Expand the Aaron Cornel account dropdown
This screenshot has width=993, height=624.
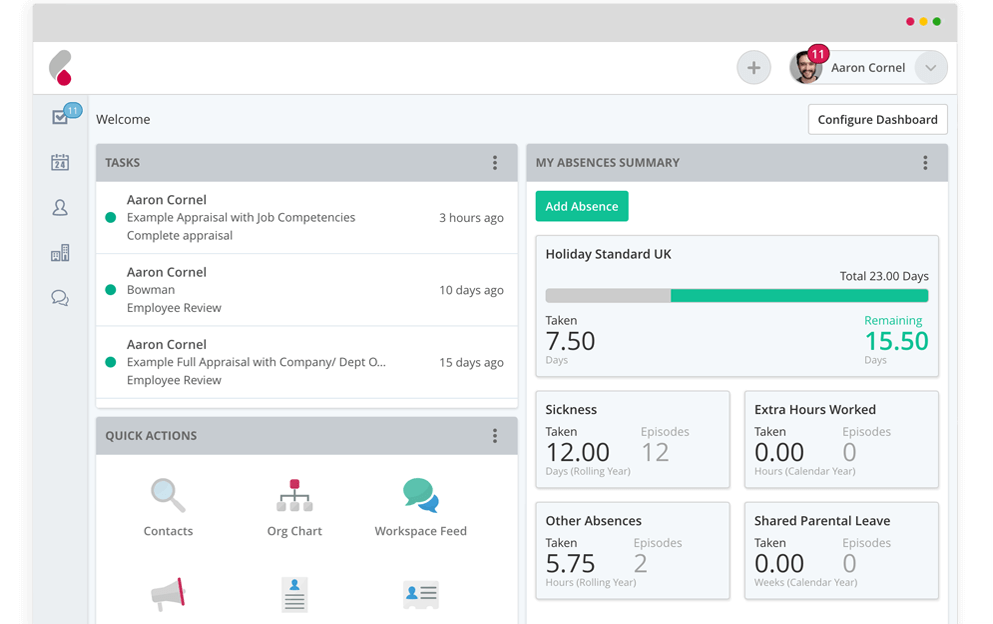[x=930, y=67]
